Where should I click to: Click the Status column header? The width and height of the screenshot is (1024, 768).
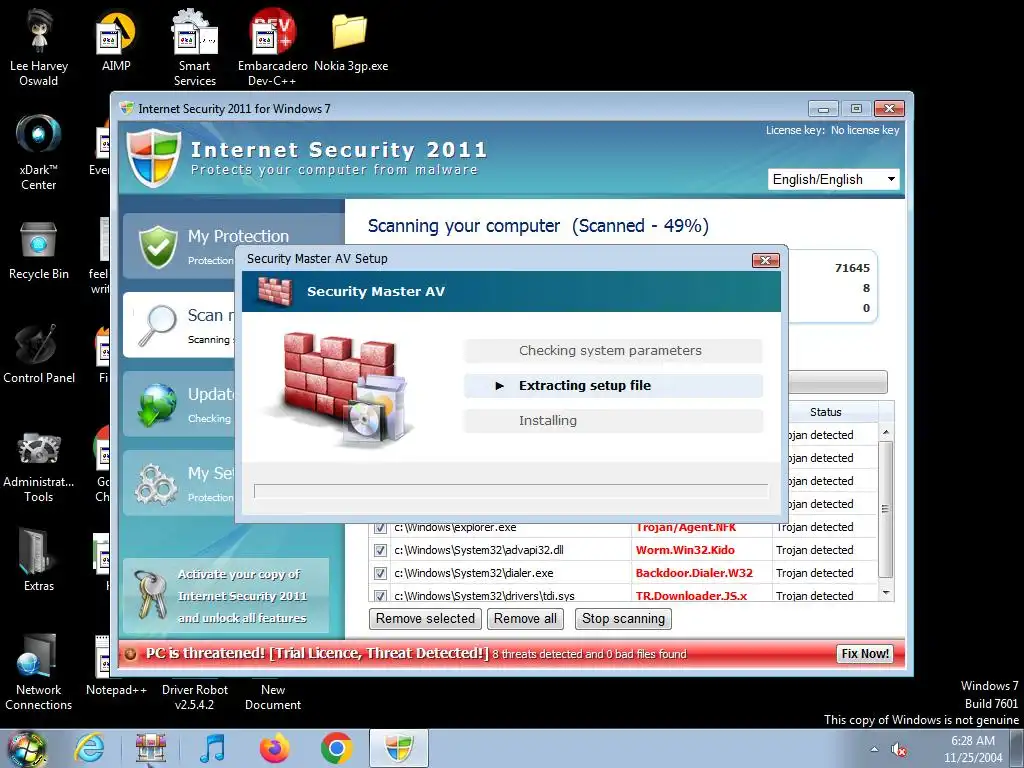tap(825, 412)
